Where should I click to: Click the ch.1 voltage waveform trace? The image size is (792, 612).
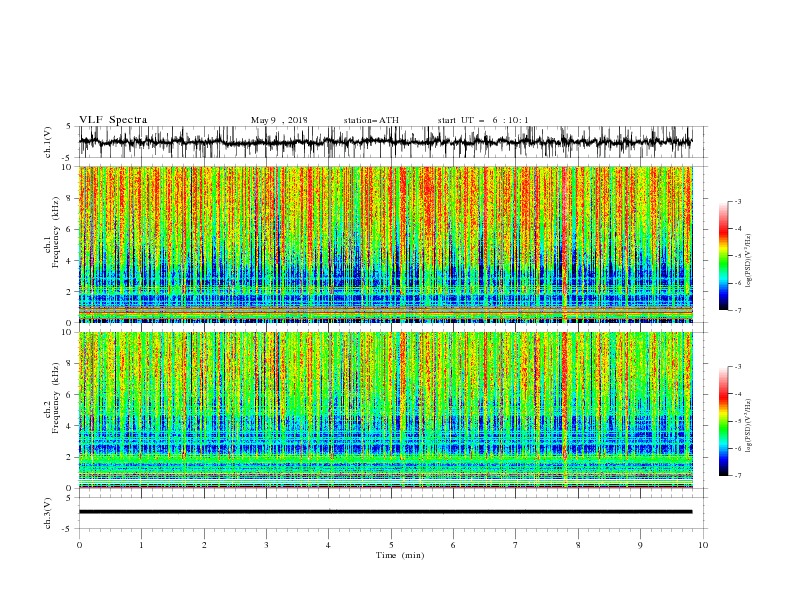(385, 142)
